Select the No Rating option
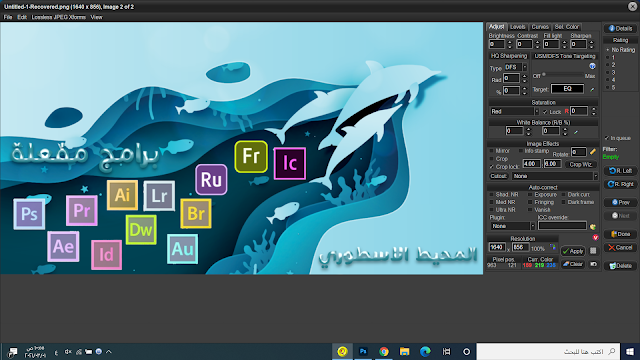The width and height of the screenshot is (640, 360). click(608, 50)
